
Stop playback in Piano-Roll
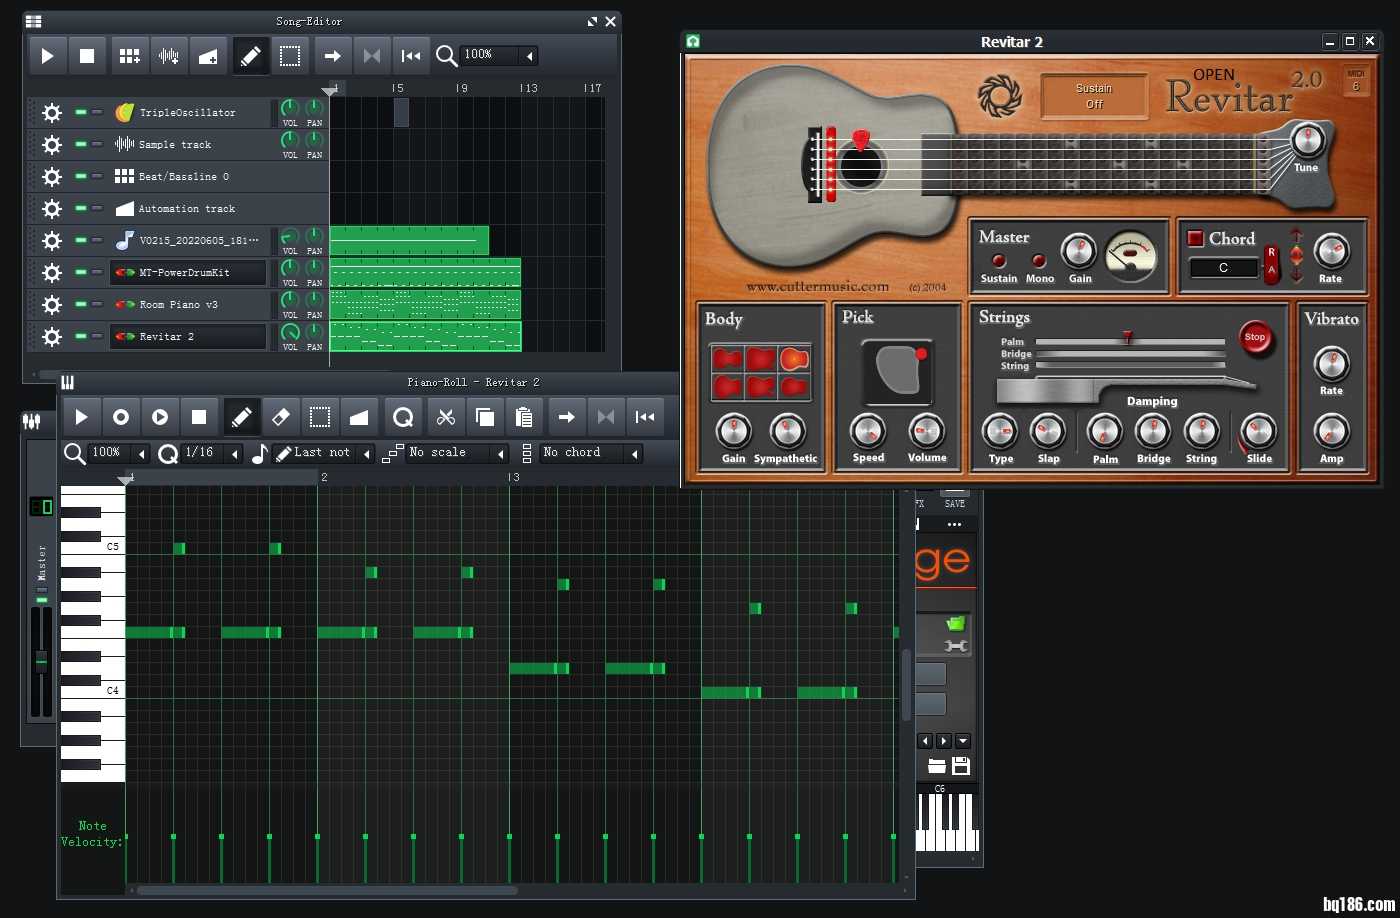tap(199, 417)
